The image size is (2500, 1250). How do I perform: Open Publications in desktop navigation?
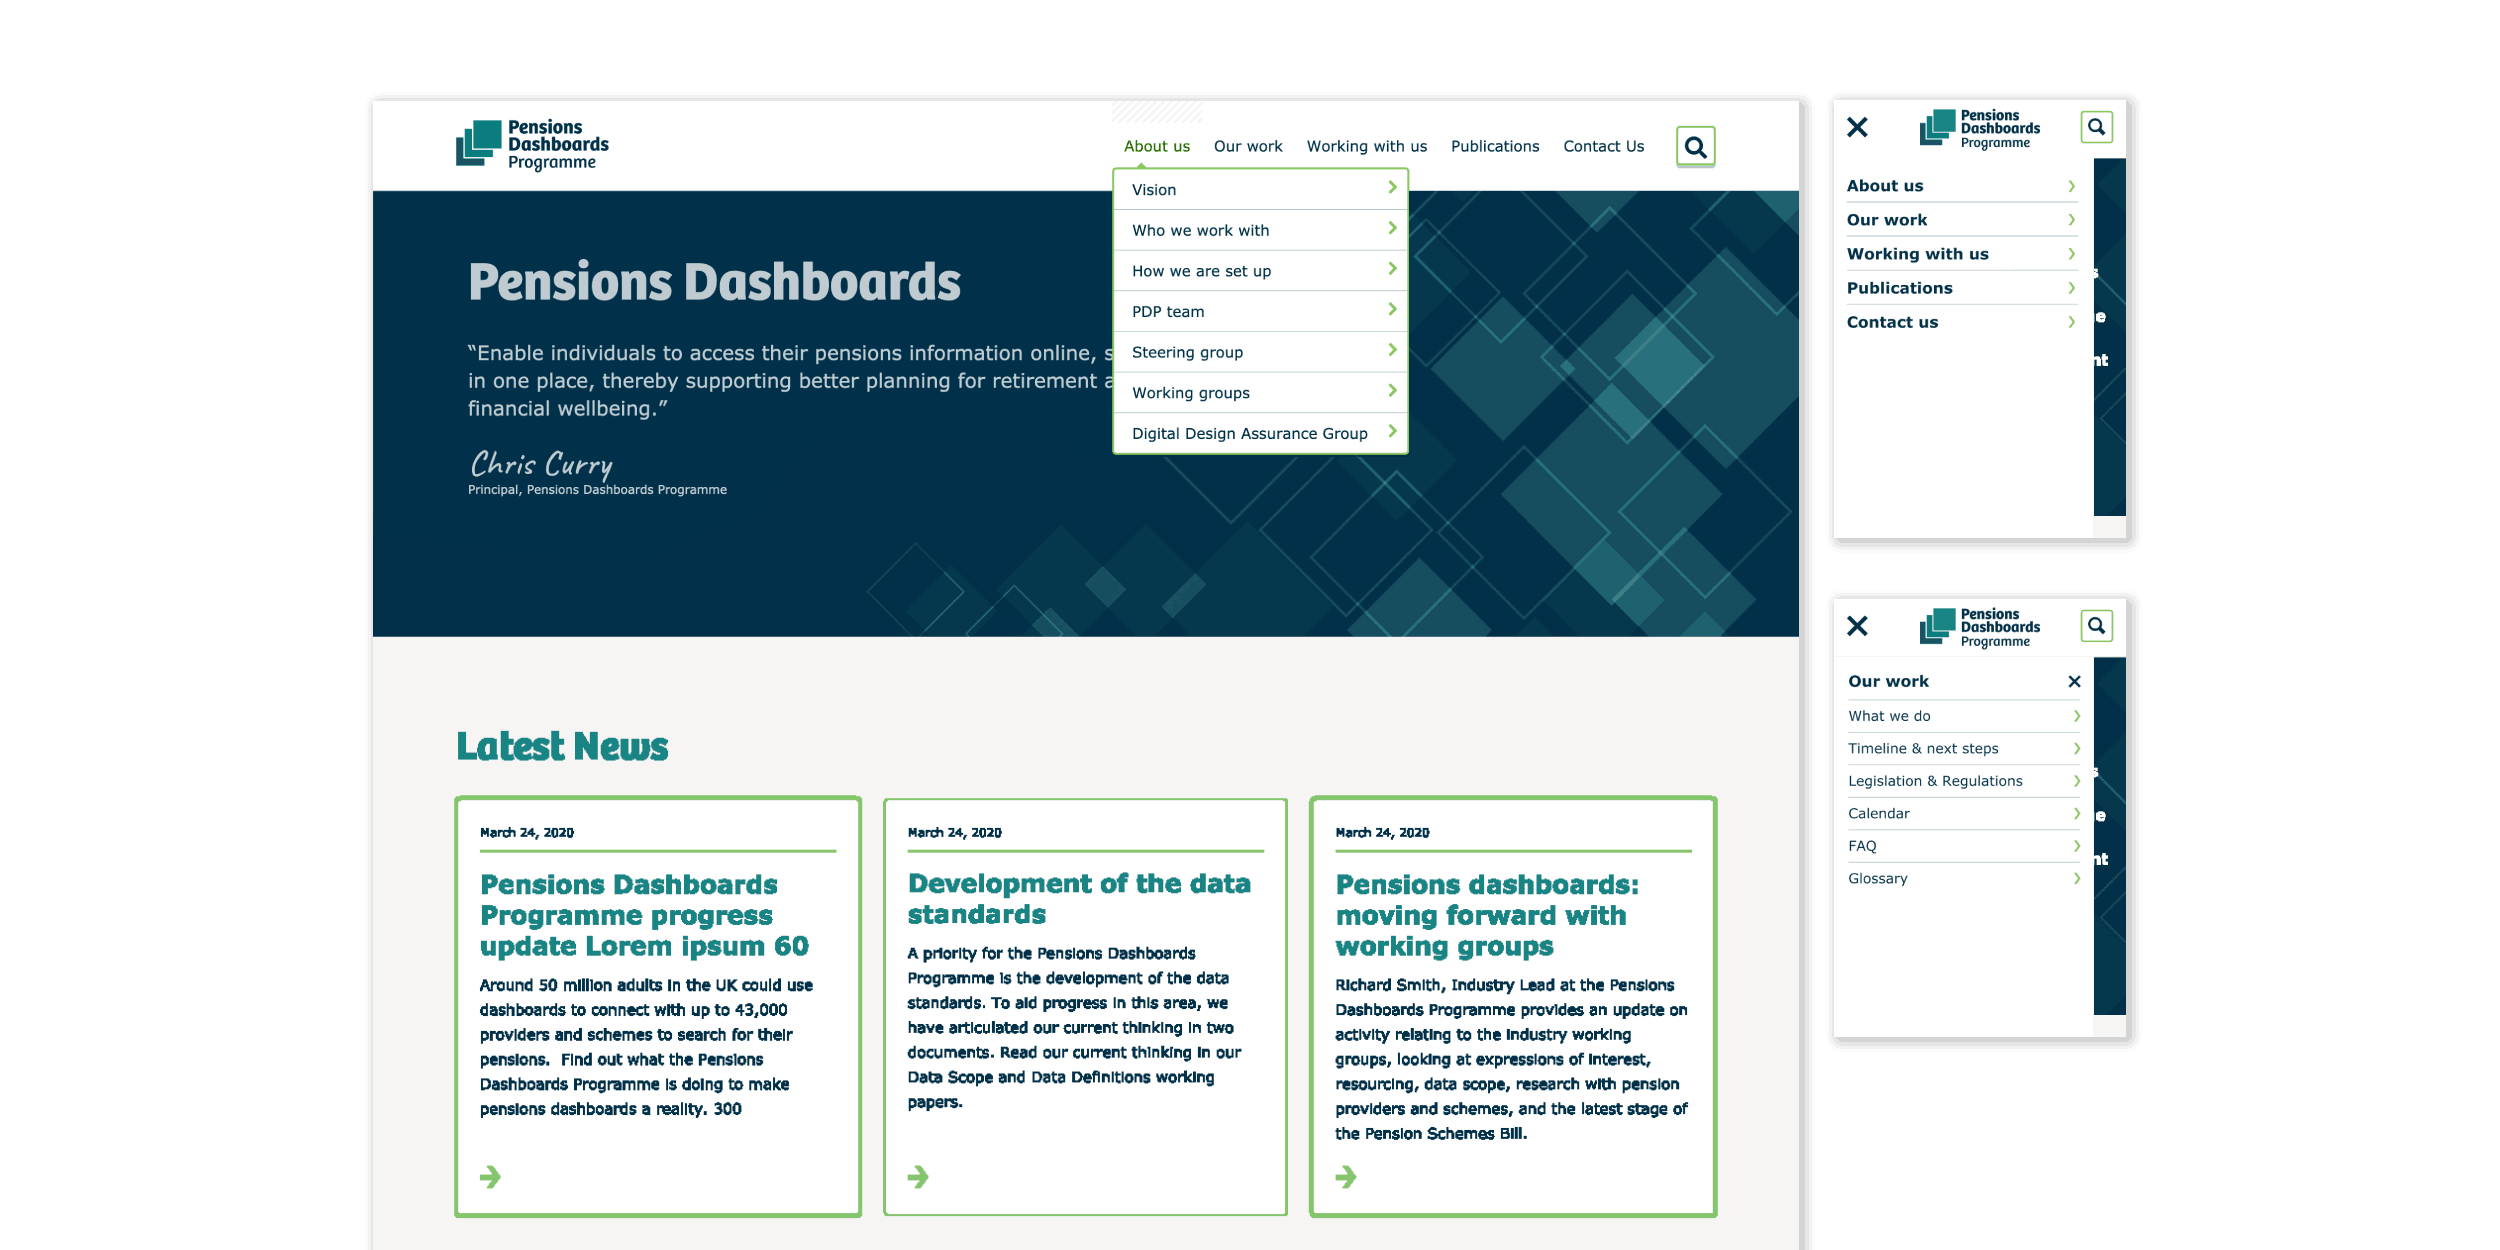click(1494, 146)
